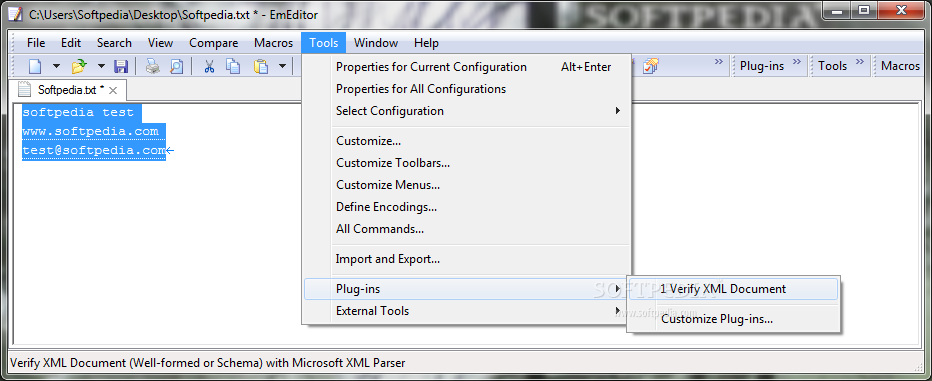932x381 pixels.
Task: Click the Cut scissors icon
Action: 209,66
